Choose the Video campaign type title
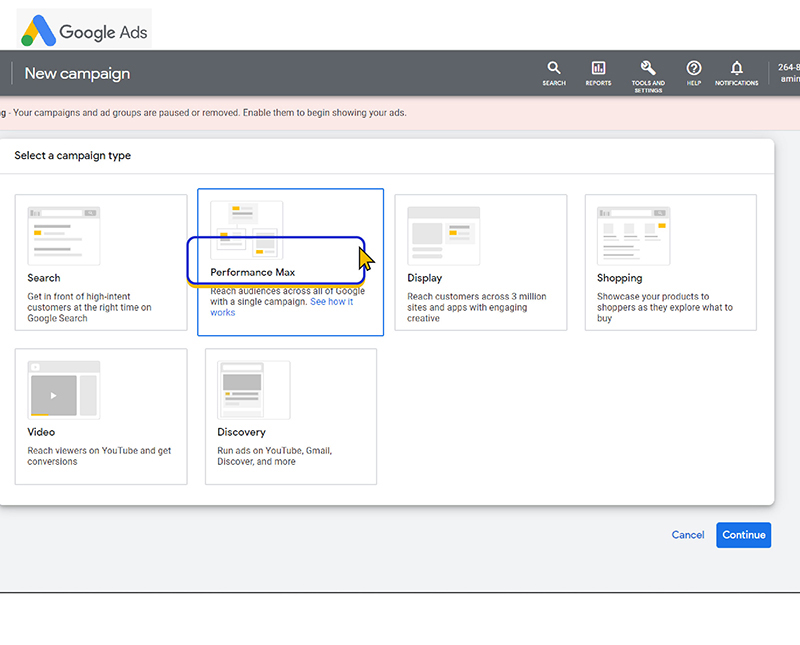This screenshot has height=645, width=800. pyautogui.click(x=41, y=432)
